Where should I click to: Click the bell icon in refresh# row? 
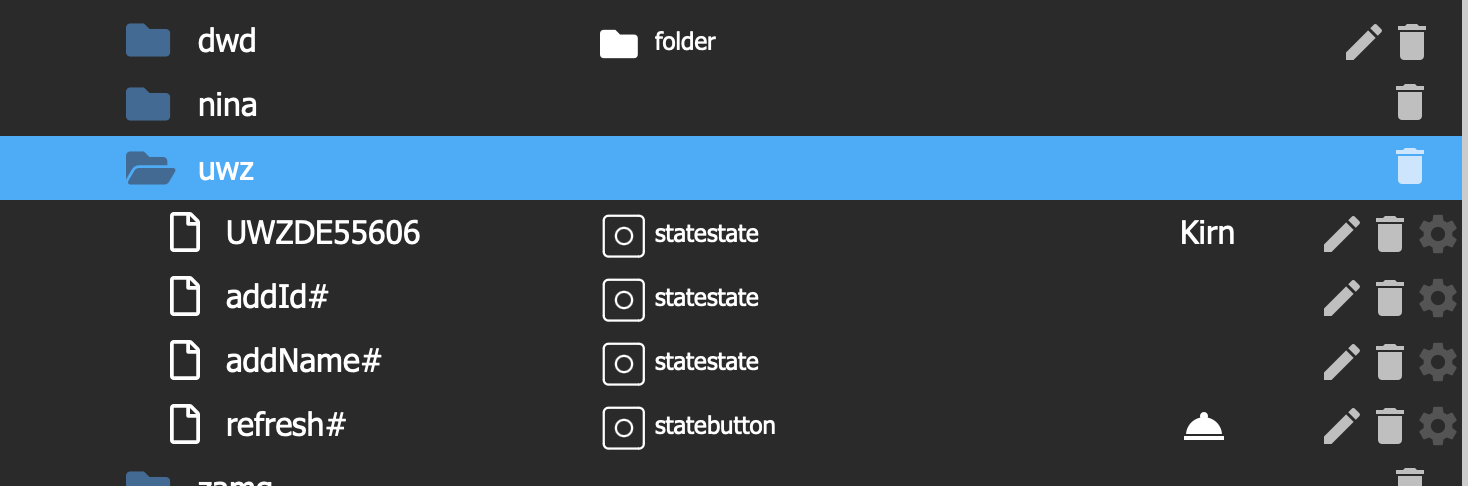pyautogui.click(x=1204, y=427)
